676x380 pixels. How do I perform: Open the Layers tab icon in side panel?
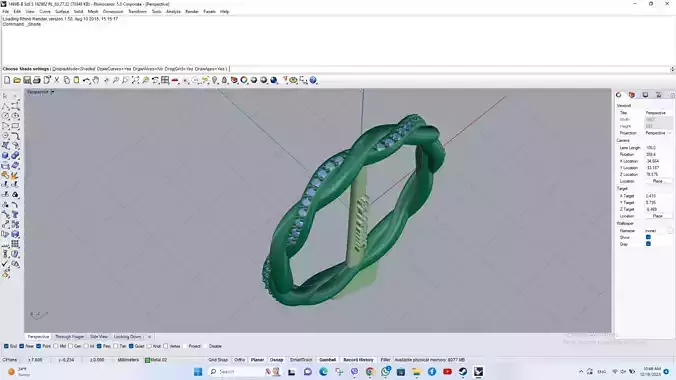(632, 95)
